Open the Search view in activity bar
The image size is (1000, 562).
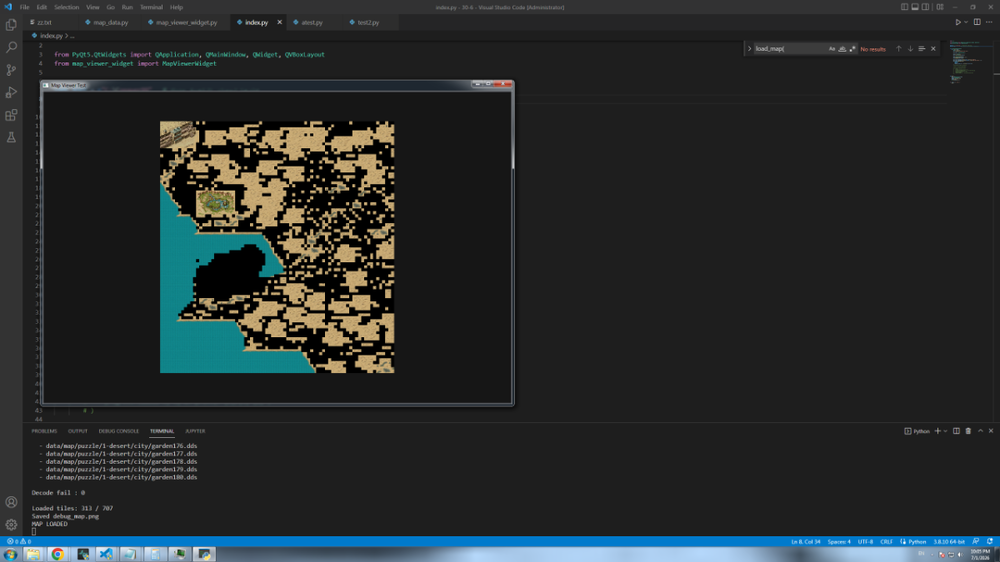(11, 47)
